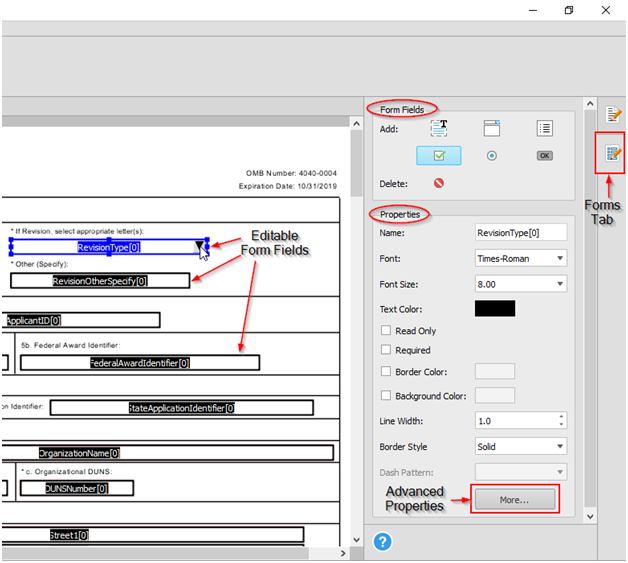628x563 pixels.
Task: Click the Line Width value field
Action: [x=517, y=421]
